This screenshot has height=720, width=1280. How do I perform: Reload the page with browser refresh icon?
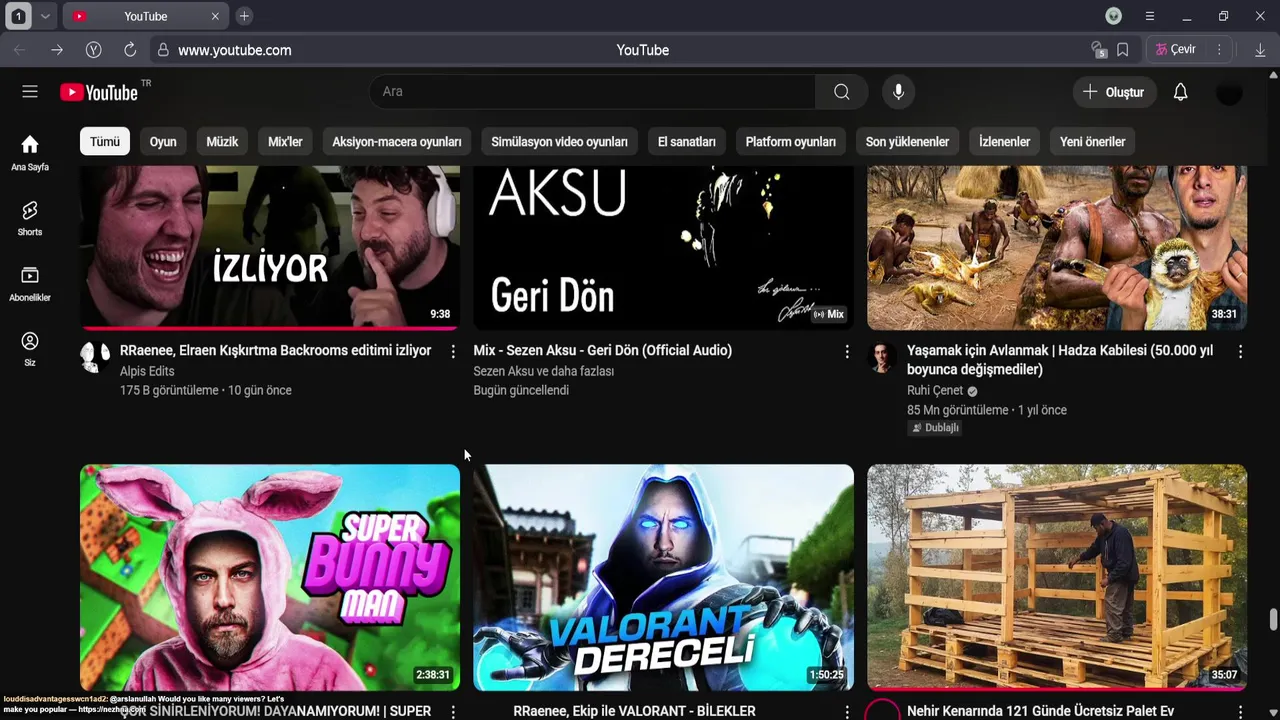coord(130,50)
